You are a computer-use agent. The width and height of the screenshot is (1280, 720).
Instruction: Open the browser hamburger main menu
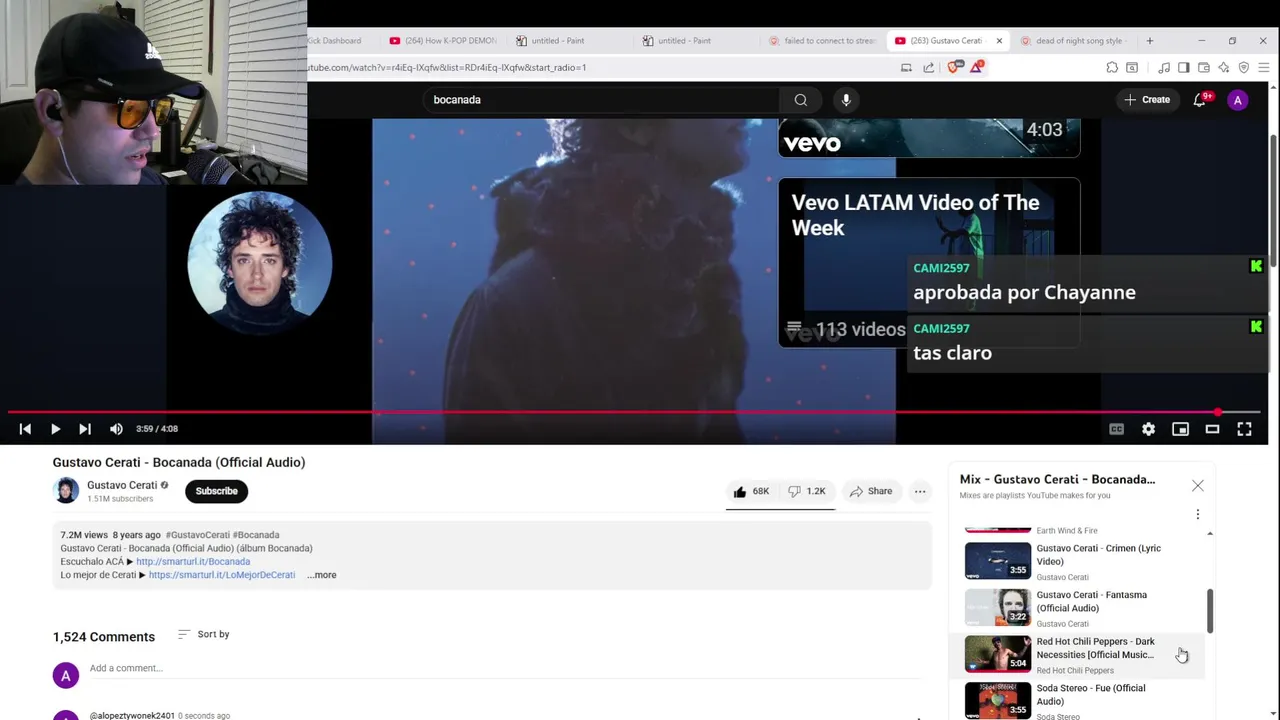(1265, 67)
